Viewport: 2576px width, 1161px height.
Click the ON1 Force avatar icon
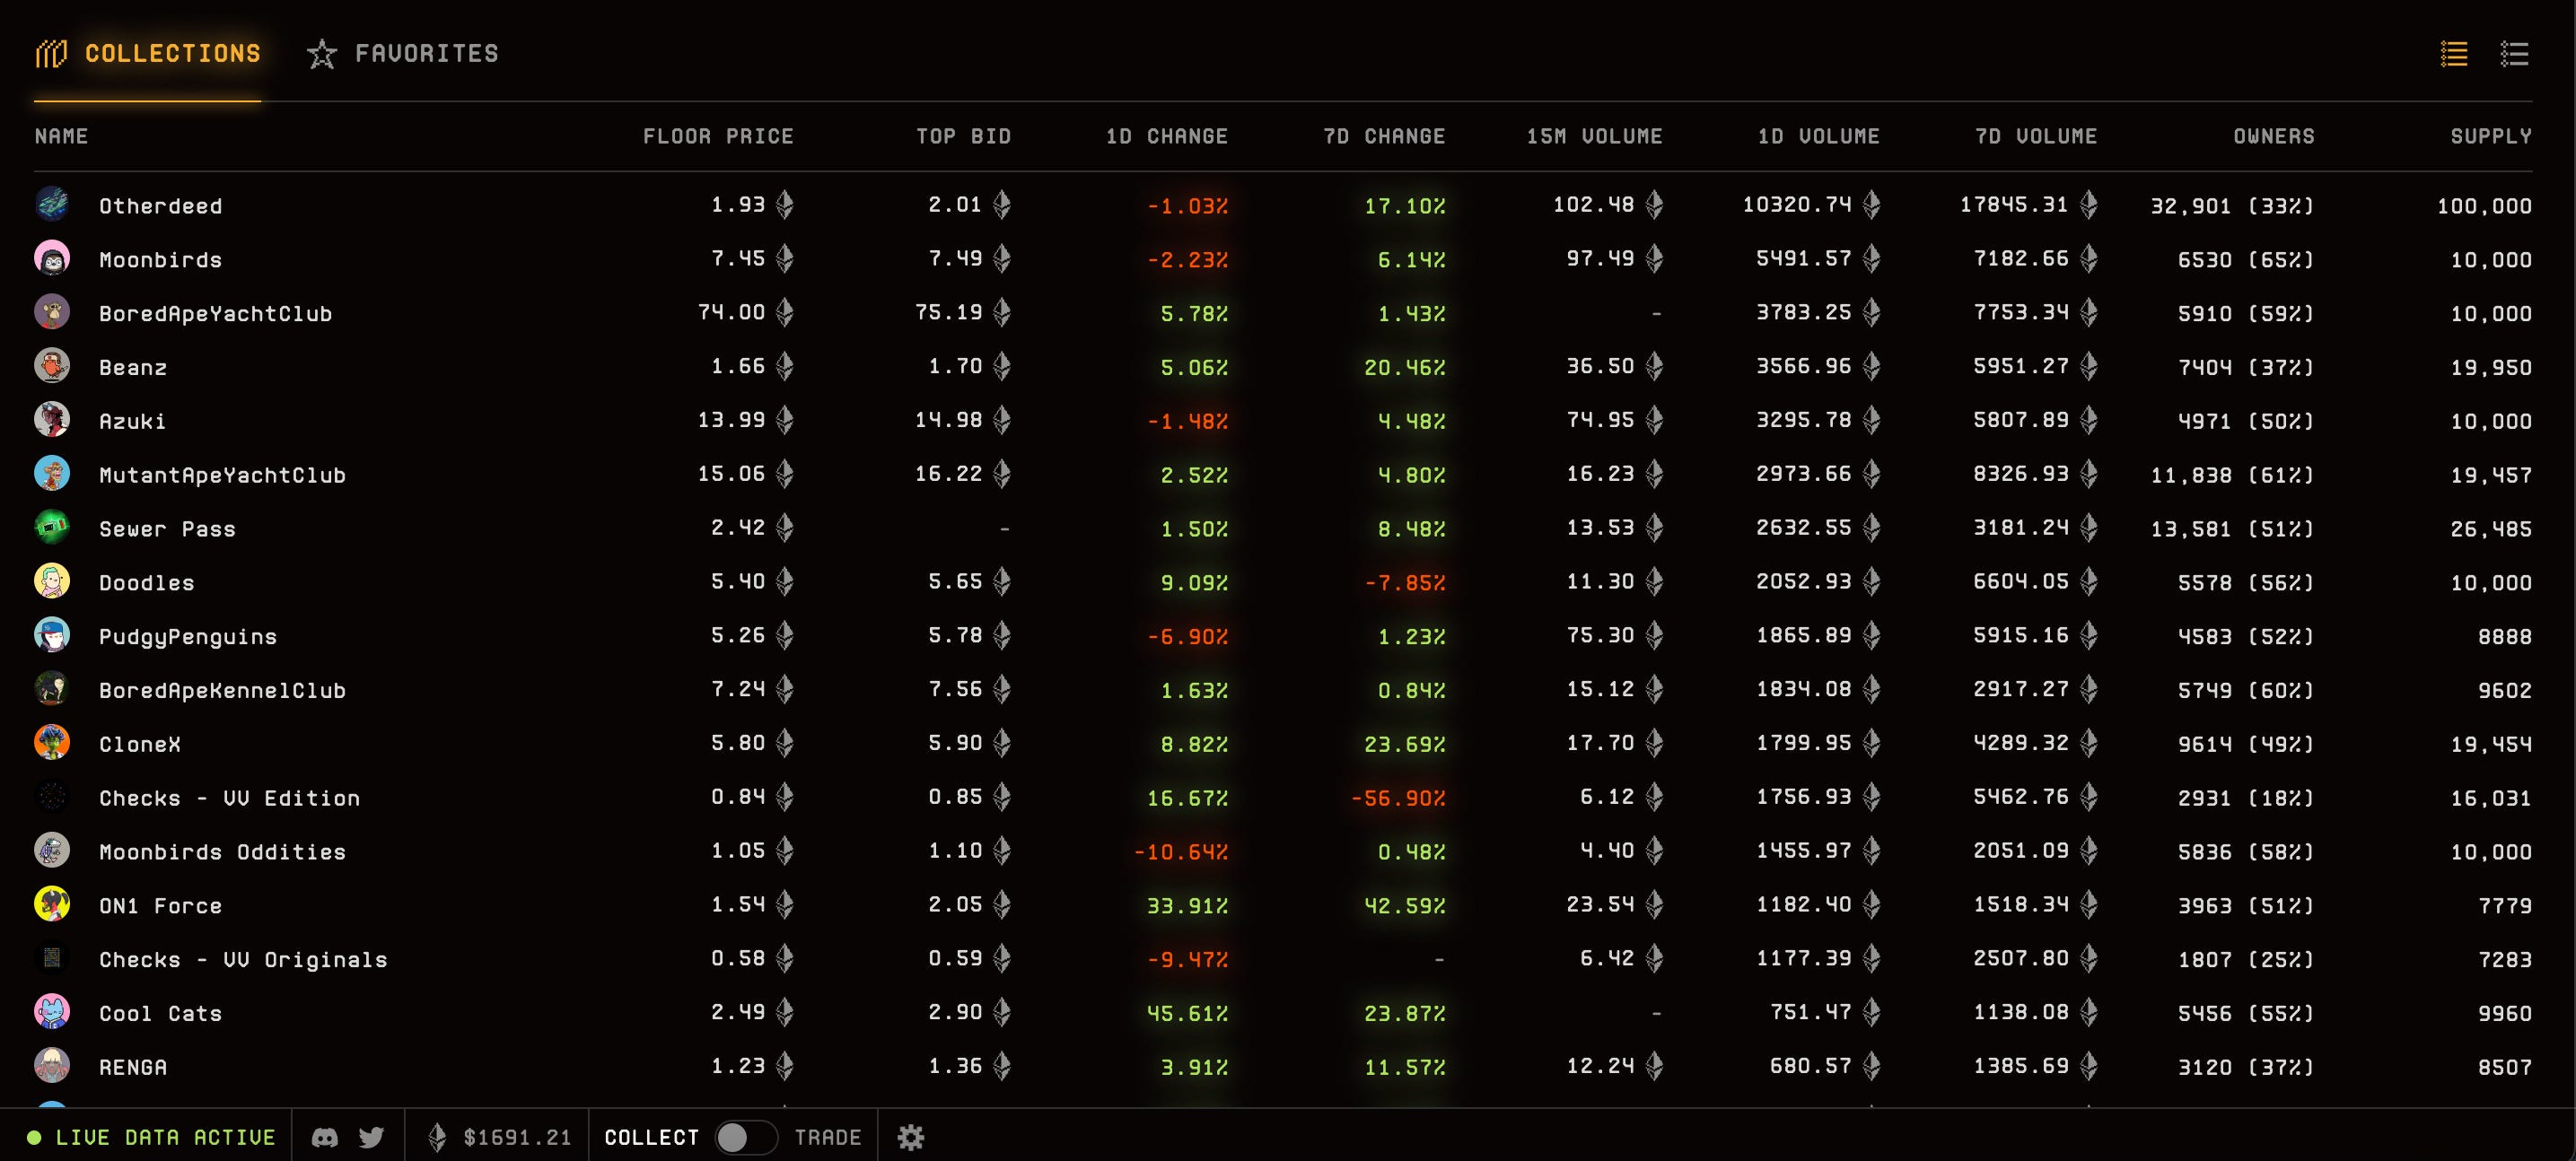[x=52, y=905]
